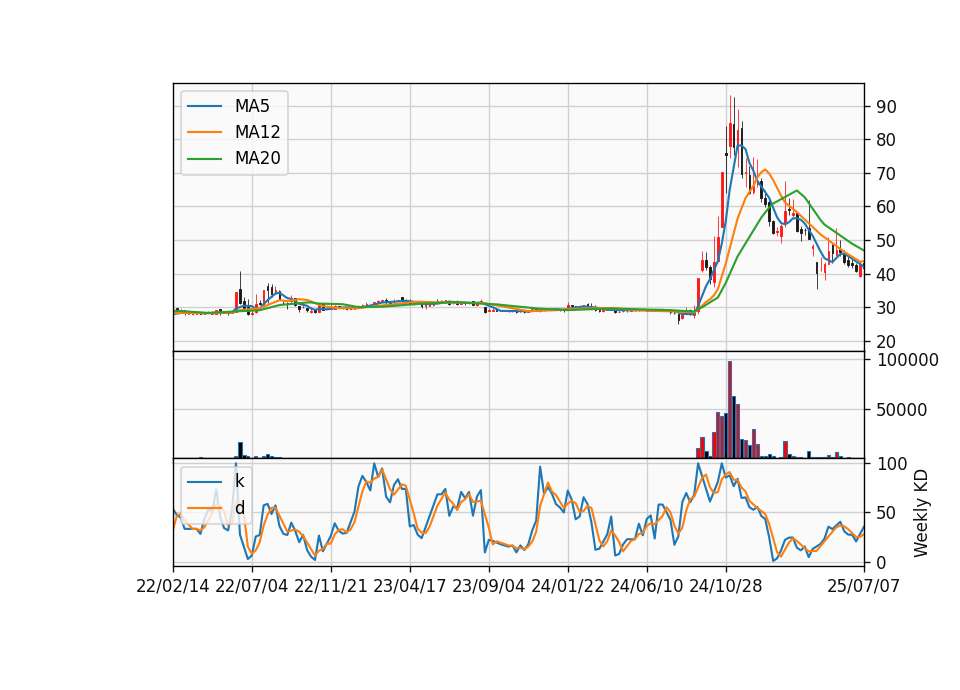Click the 24/01/22 date tick label
The height and width of the screenshot is (690, 960).
(x=568, y=586)
